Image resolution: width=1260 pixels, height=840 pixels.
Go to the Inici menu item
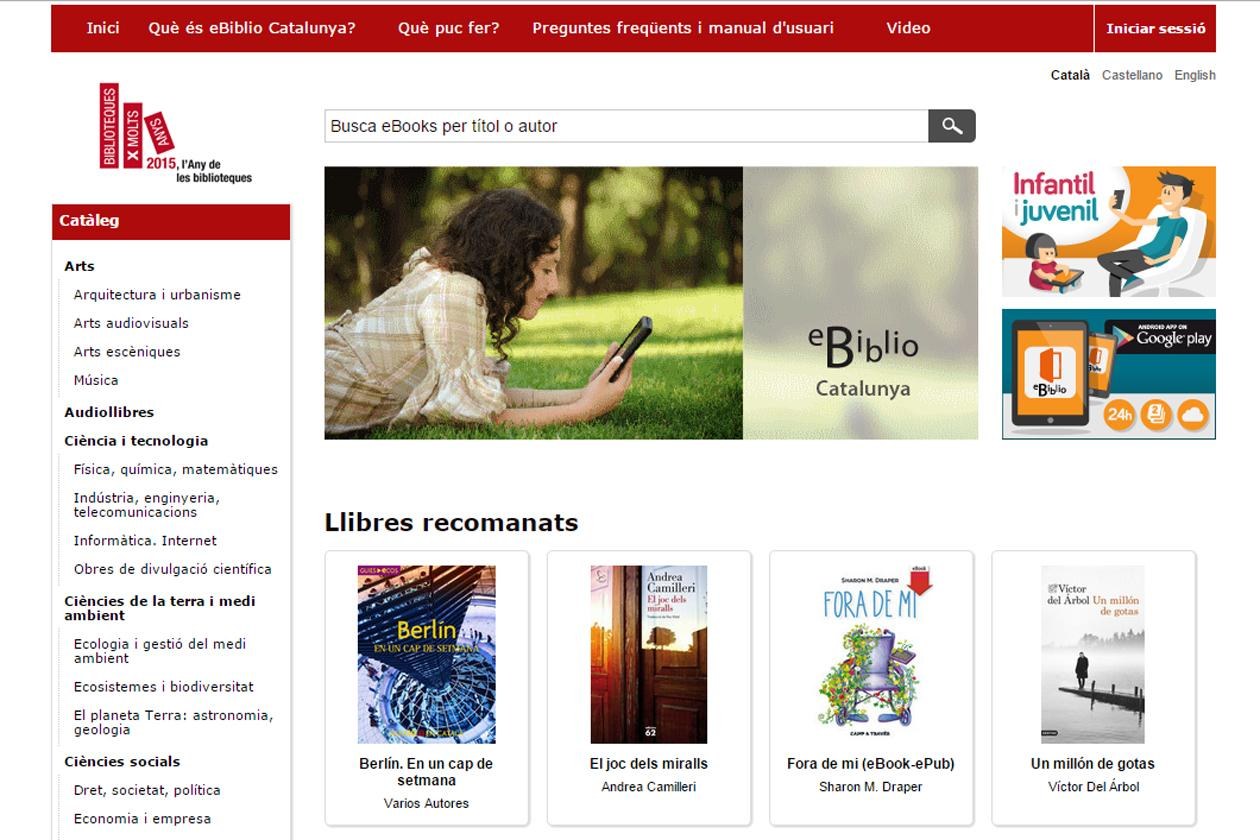click(103, 28)
